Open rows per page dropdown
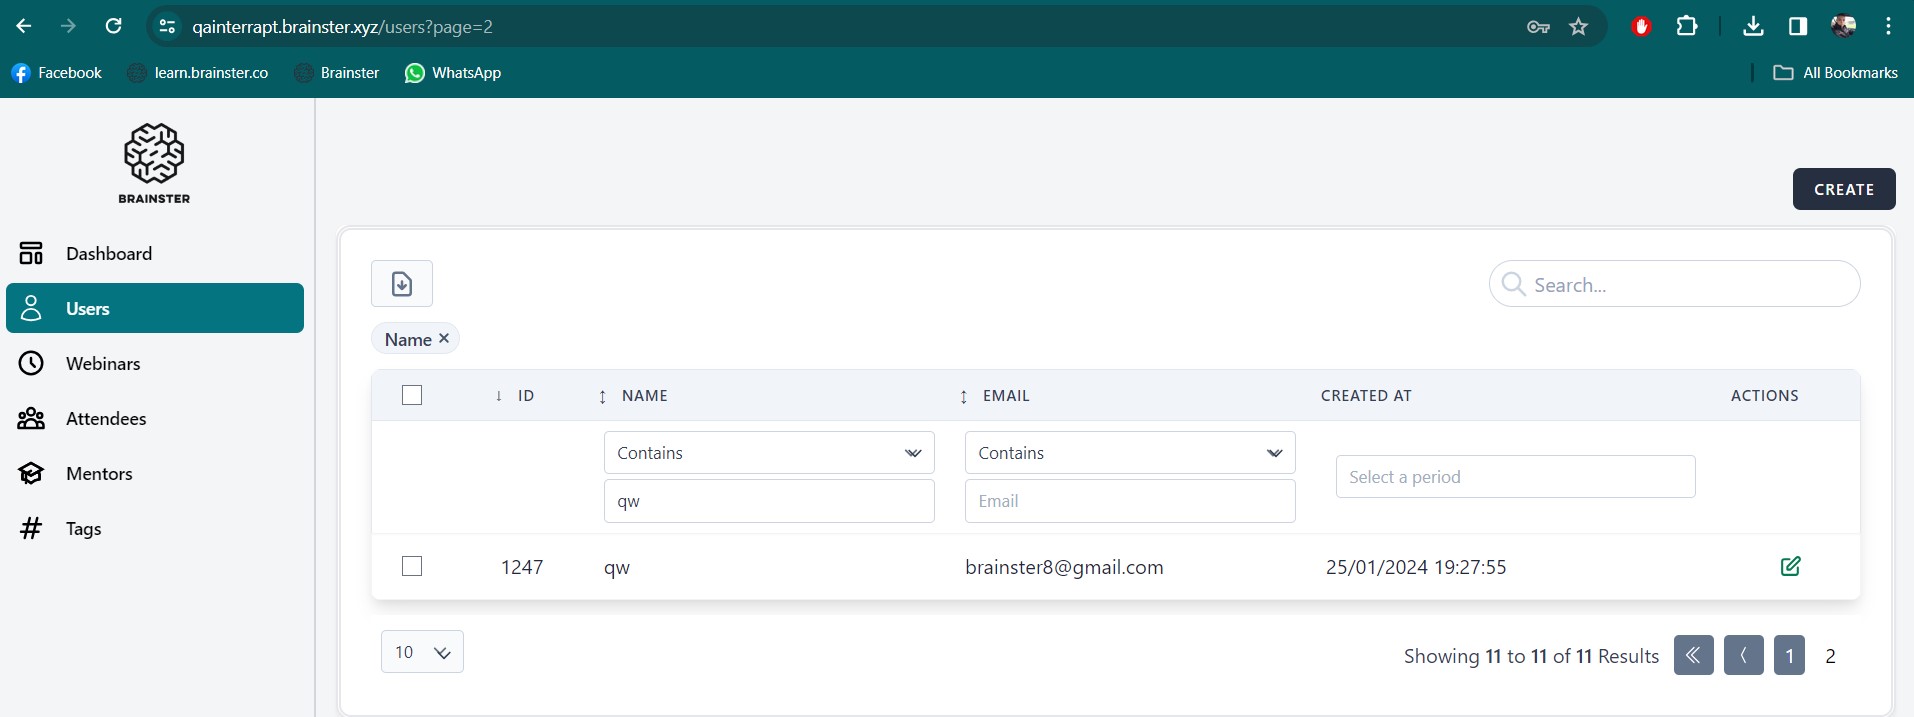The width and height of the screenshot is (1914, 717). [422, 652]
